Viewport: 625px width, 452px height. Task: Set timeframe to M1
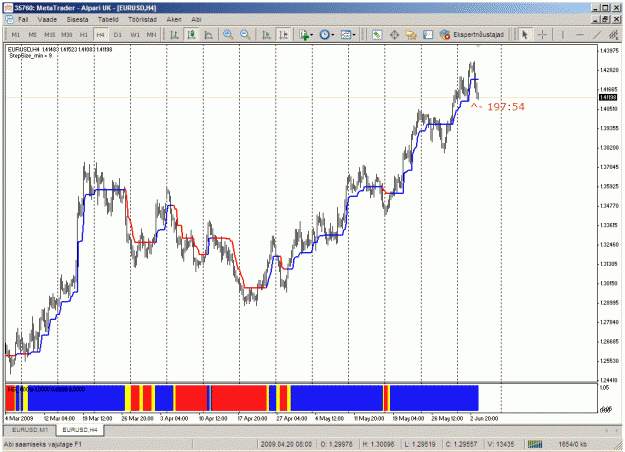(x=16, y=35)
